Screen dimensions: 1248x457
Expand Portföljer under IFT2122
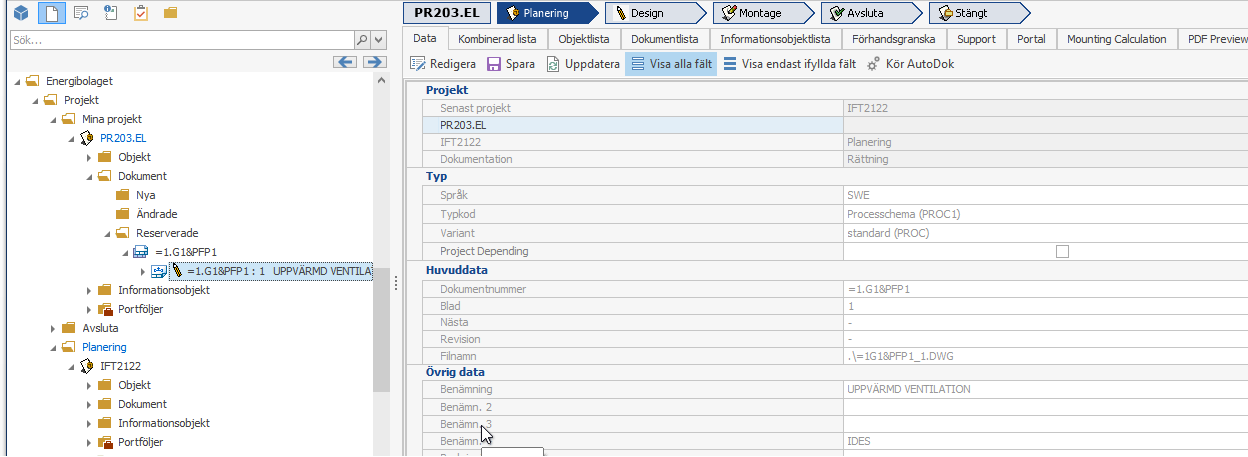coord(89,442)
